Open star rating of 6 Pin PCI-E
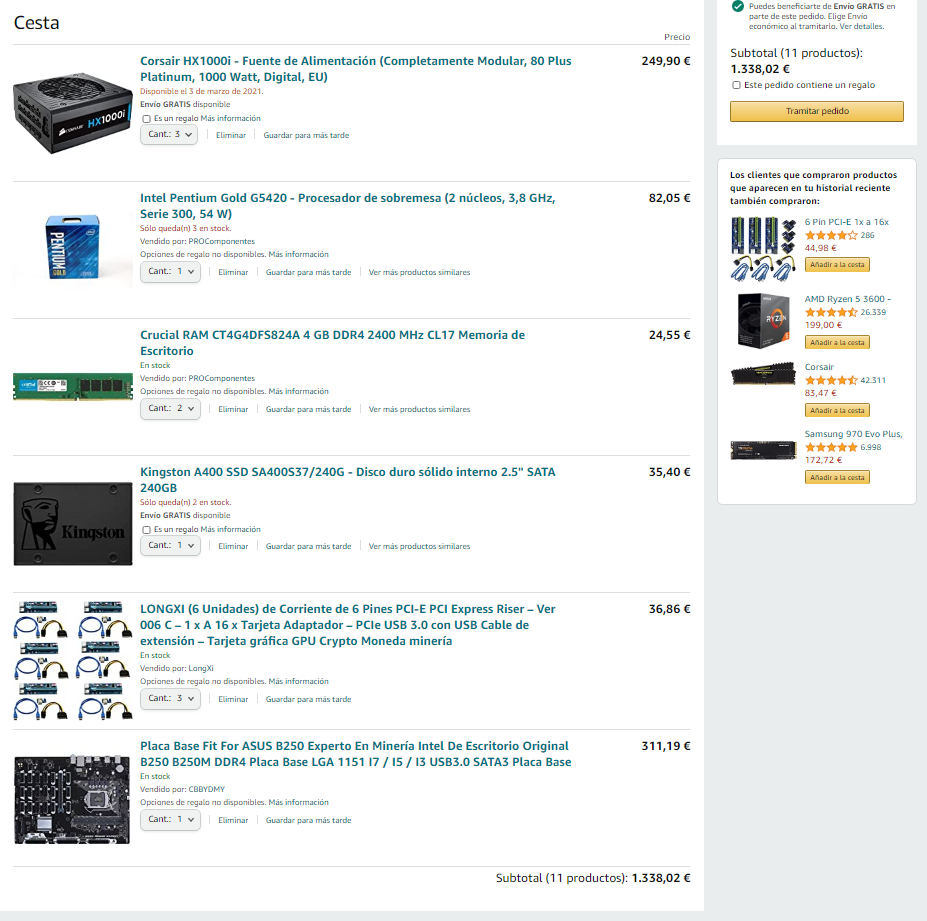This screenshot has width=927, height=921. click(831, 235)
